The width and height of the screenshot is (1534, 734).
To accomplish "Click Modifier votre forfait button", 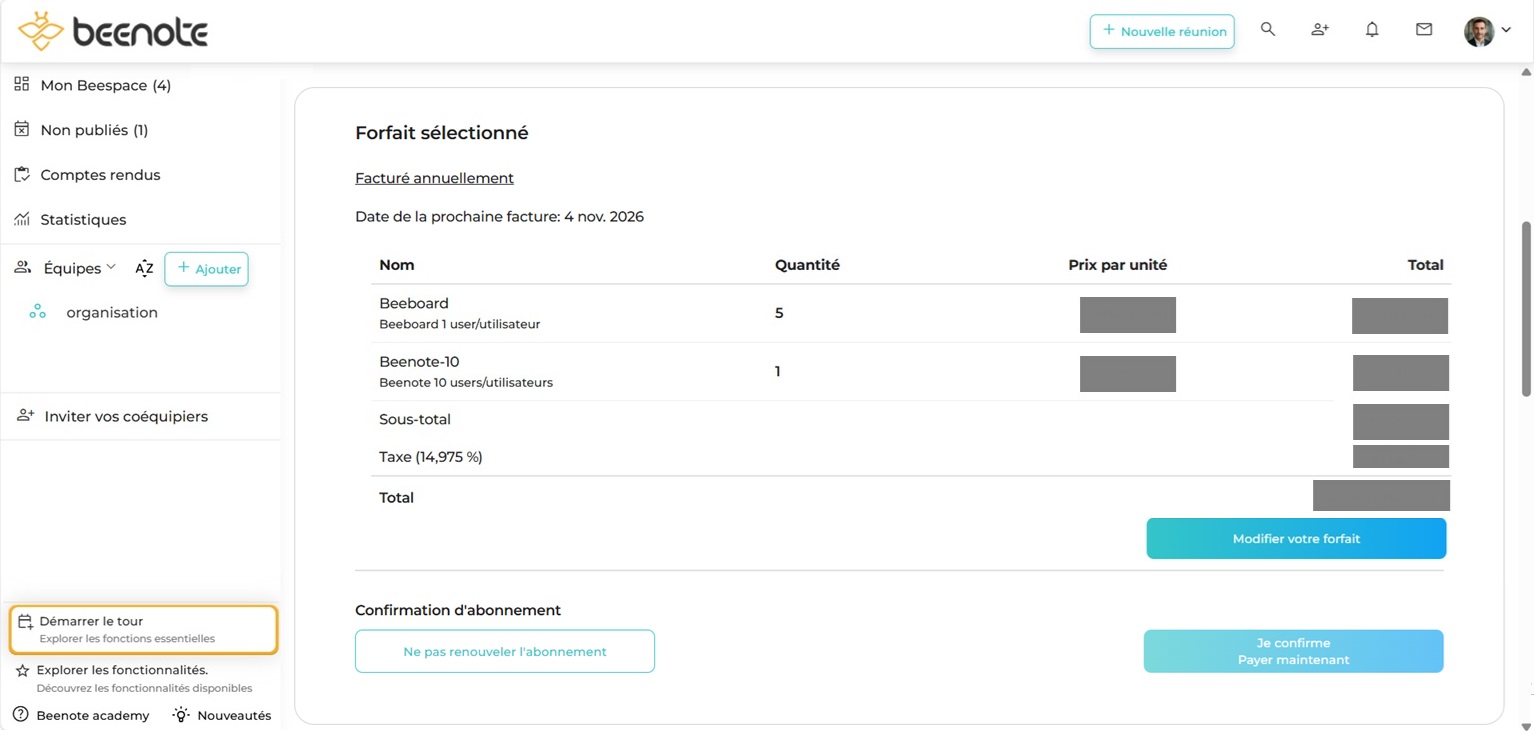I will coord(1296,538).
